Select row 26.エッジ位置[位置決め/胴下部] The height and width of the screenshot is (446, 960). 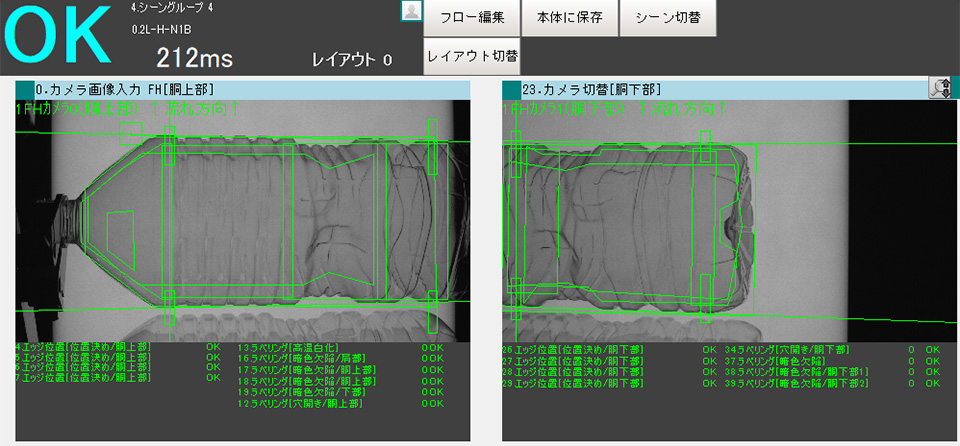coord(572,349)
